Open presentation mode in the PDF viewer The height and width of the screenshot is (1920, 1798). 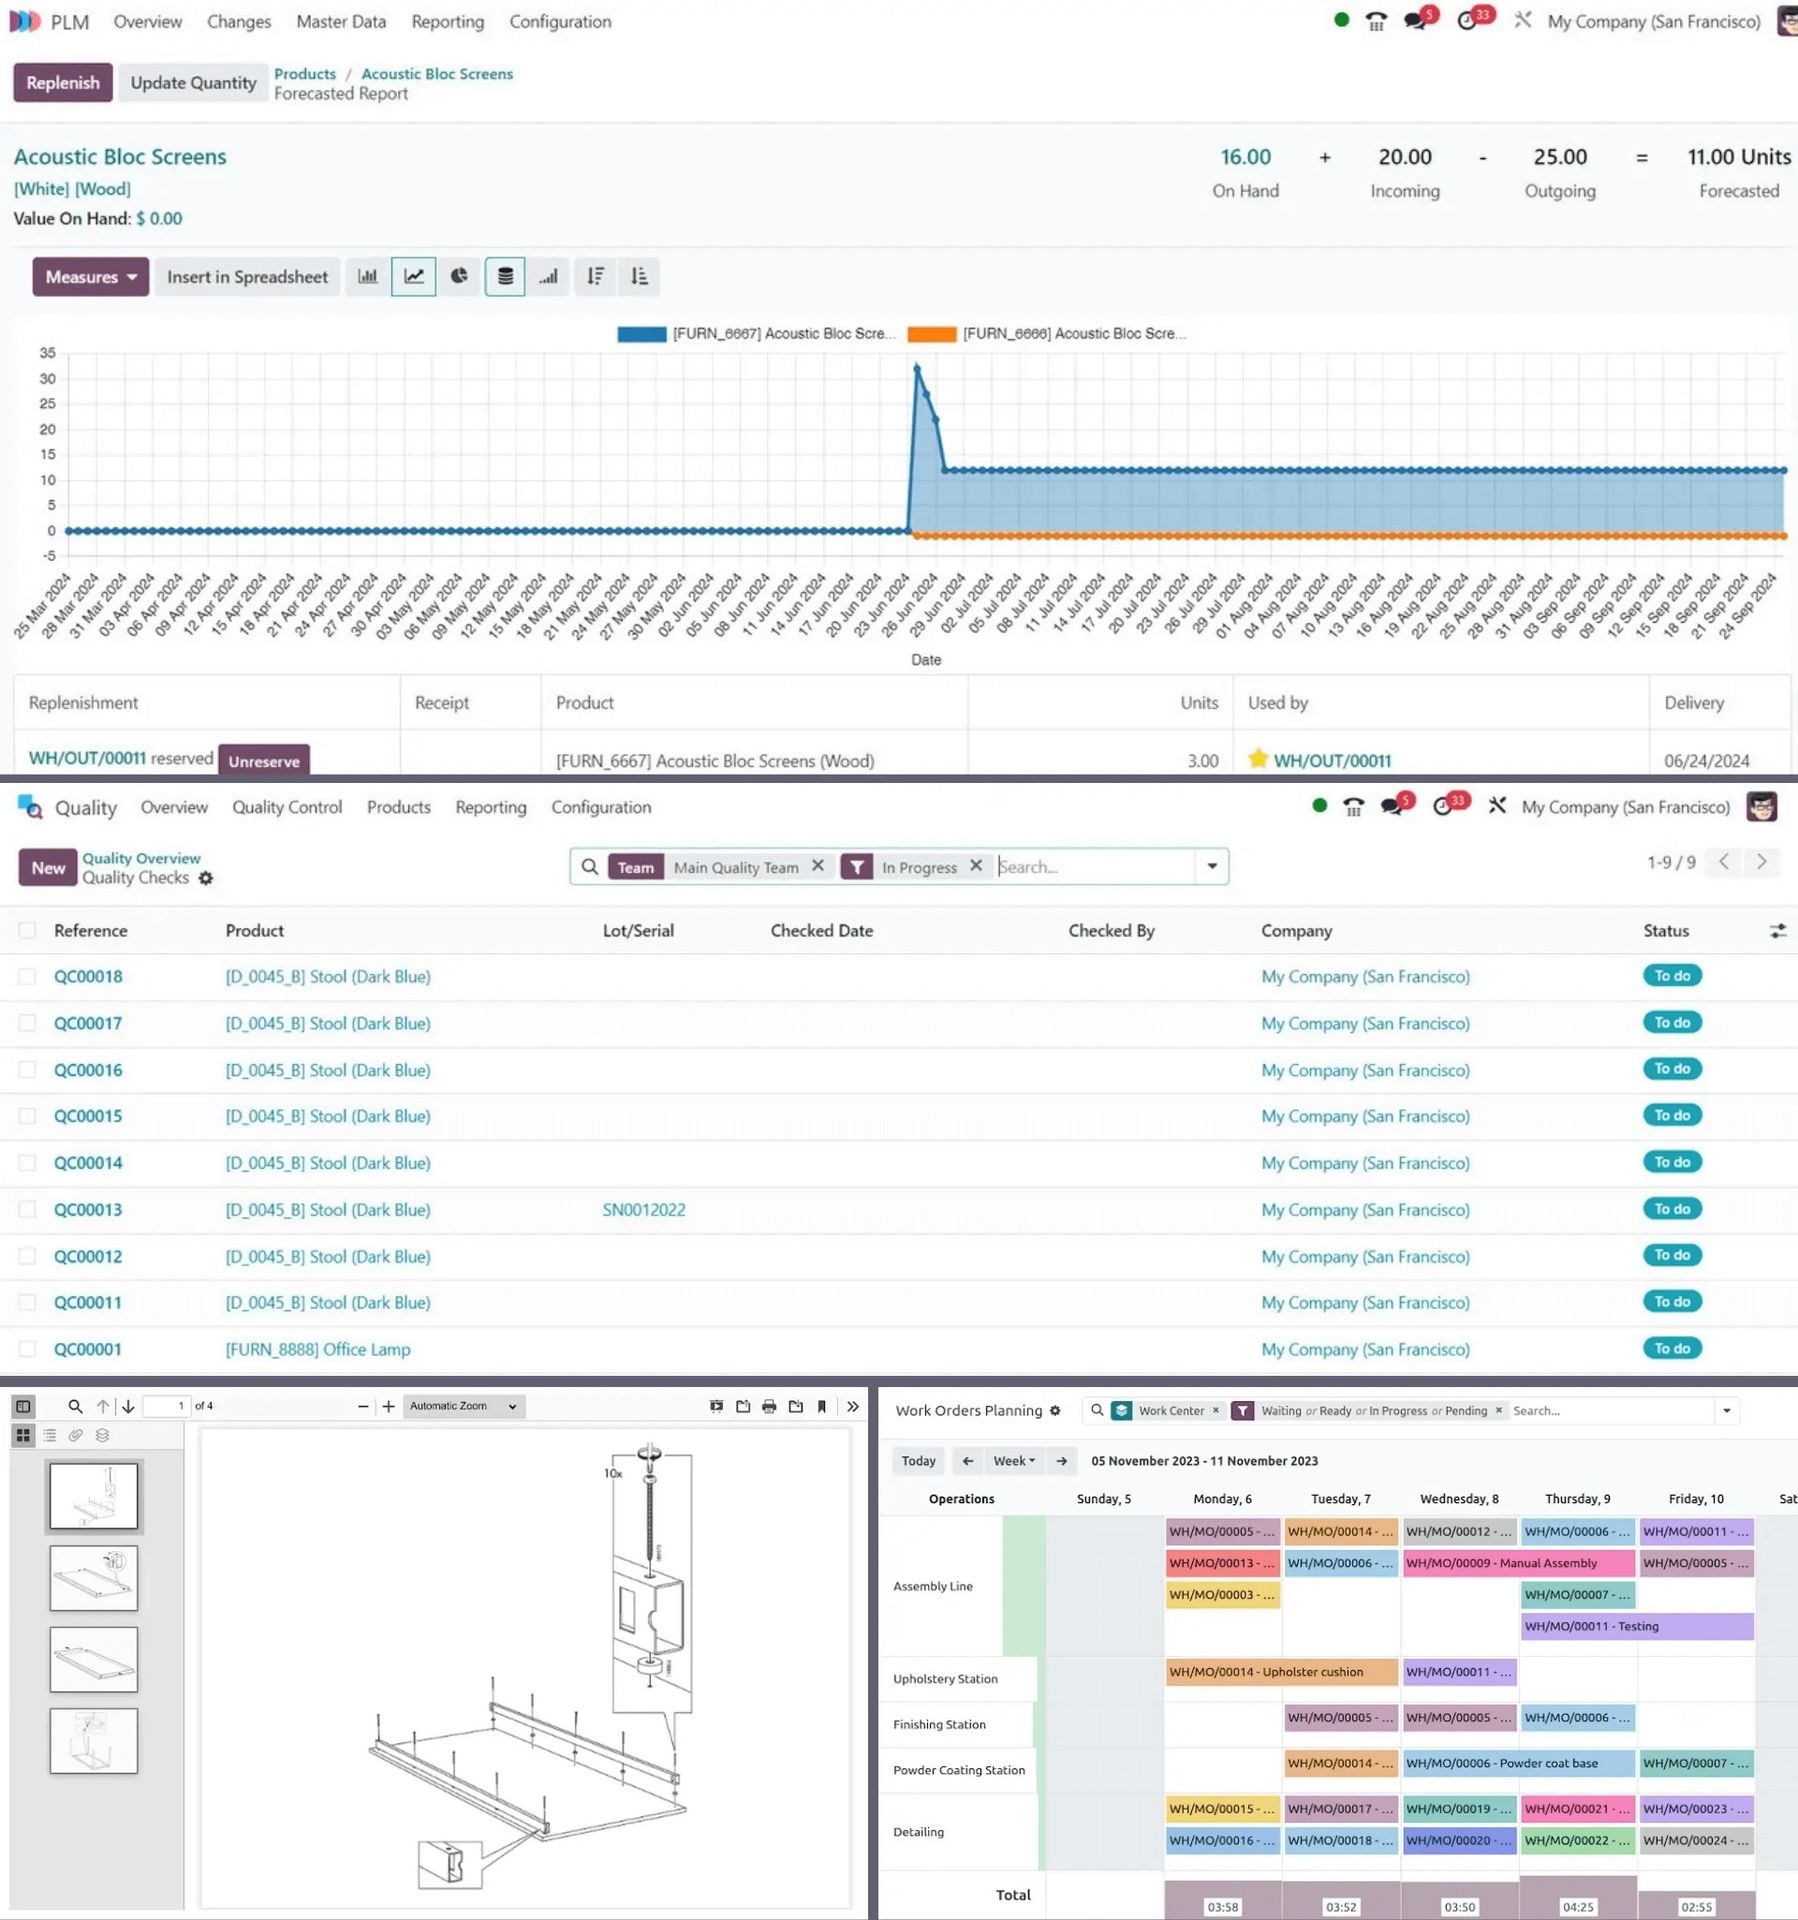716,1406
